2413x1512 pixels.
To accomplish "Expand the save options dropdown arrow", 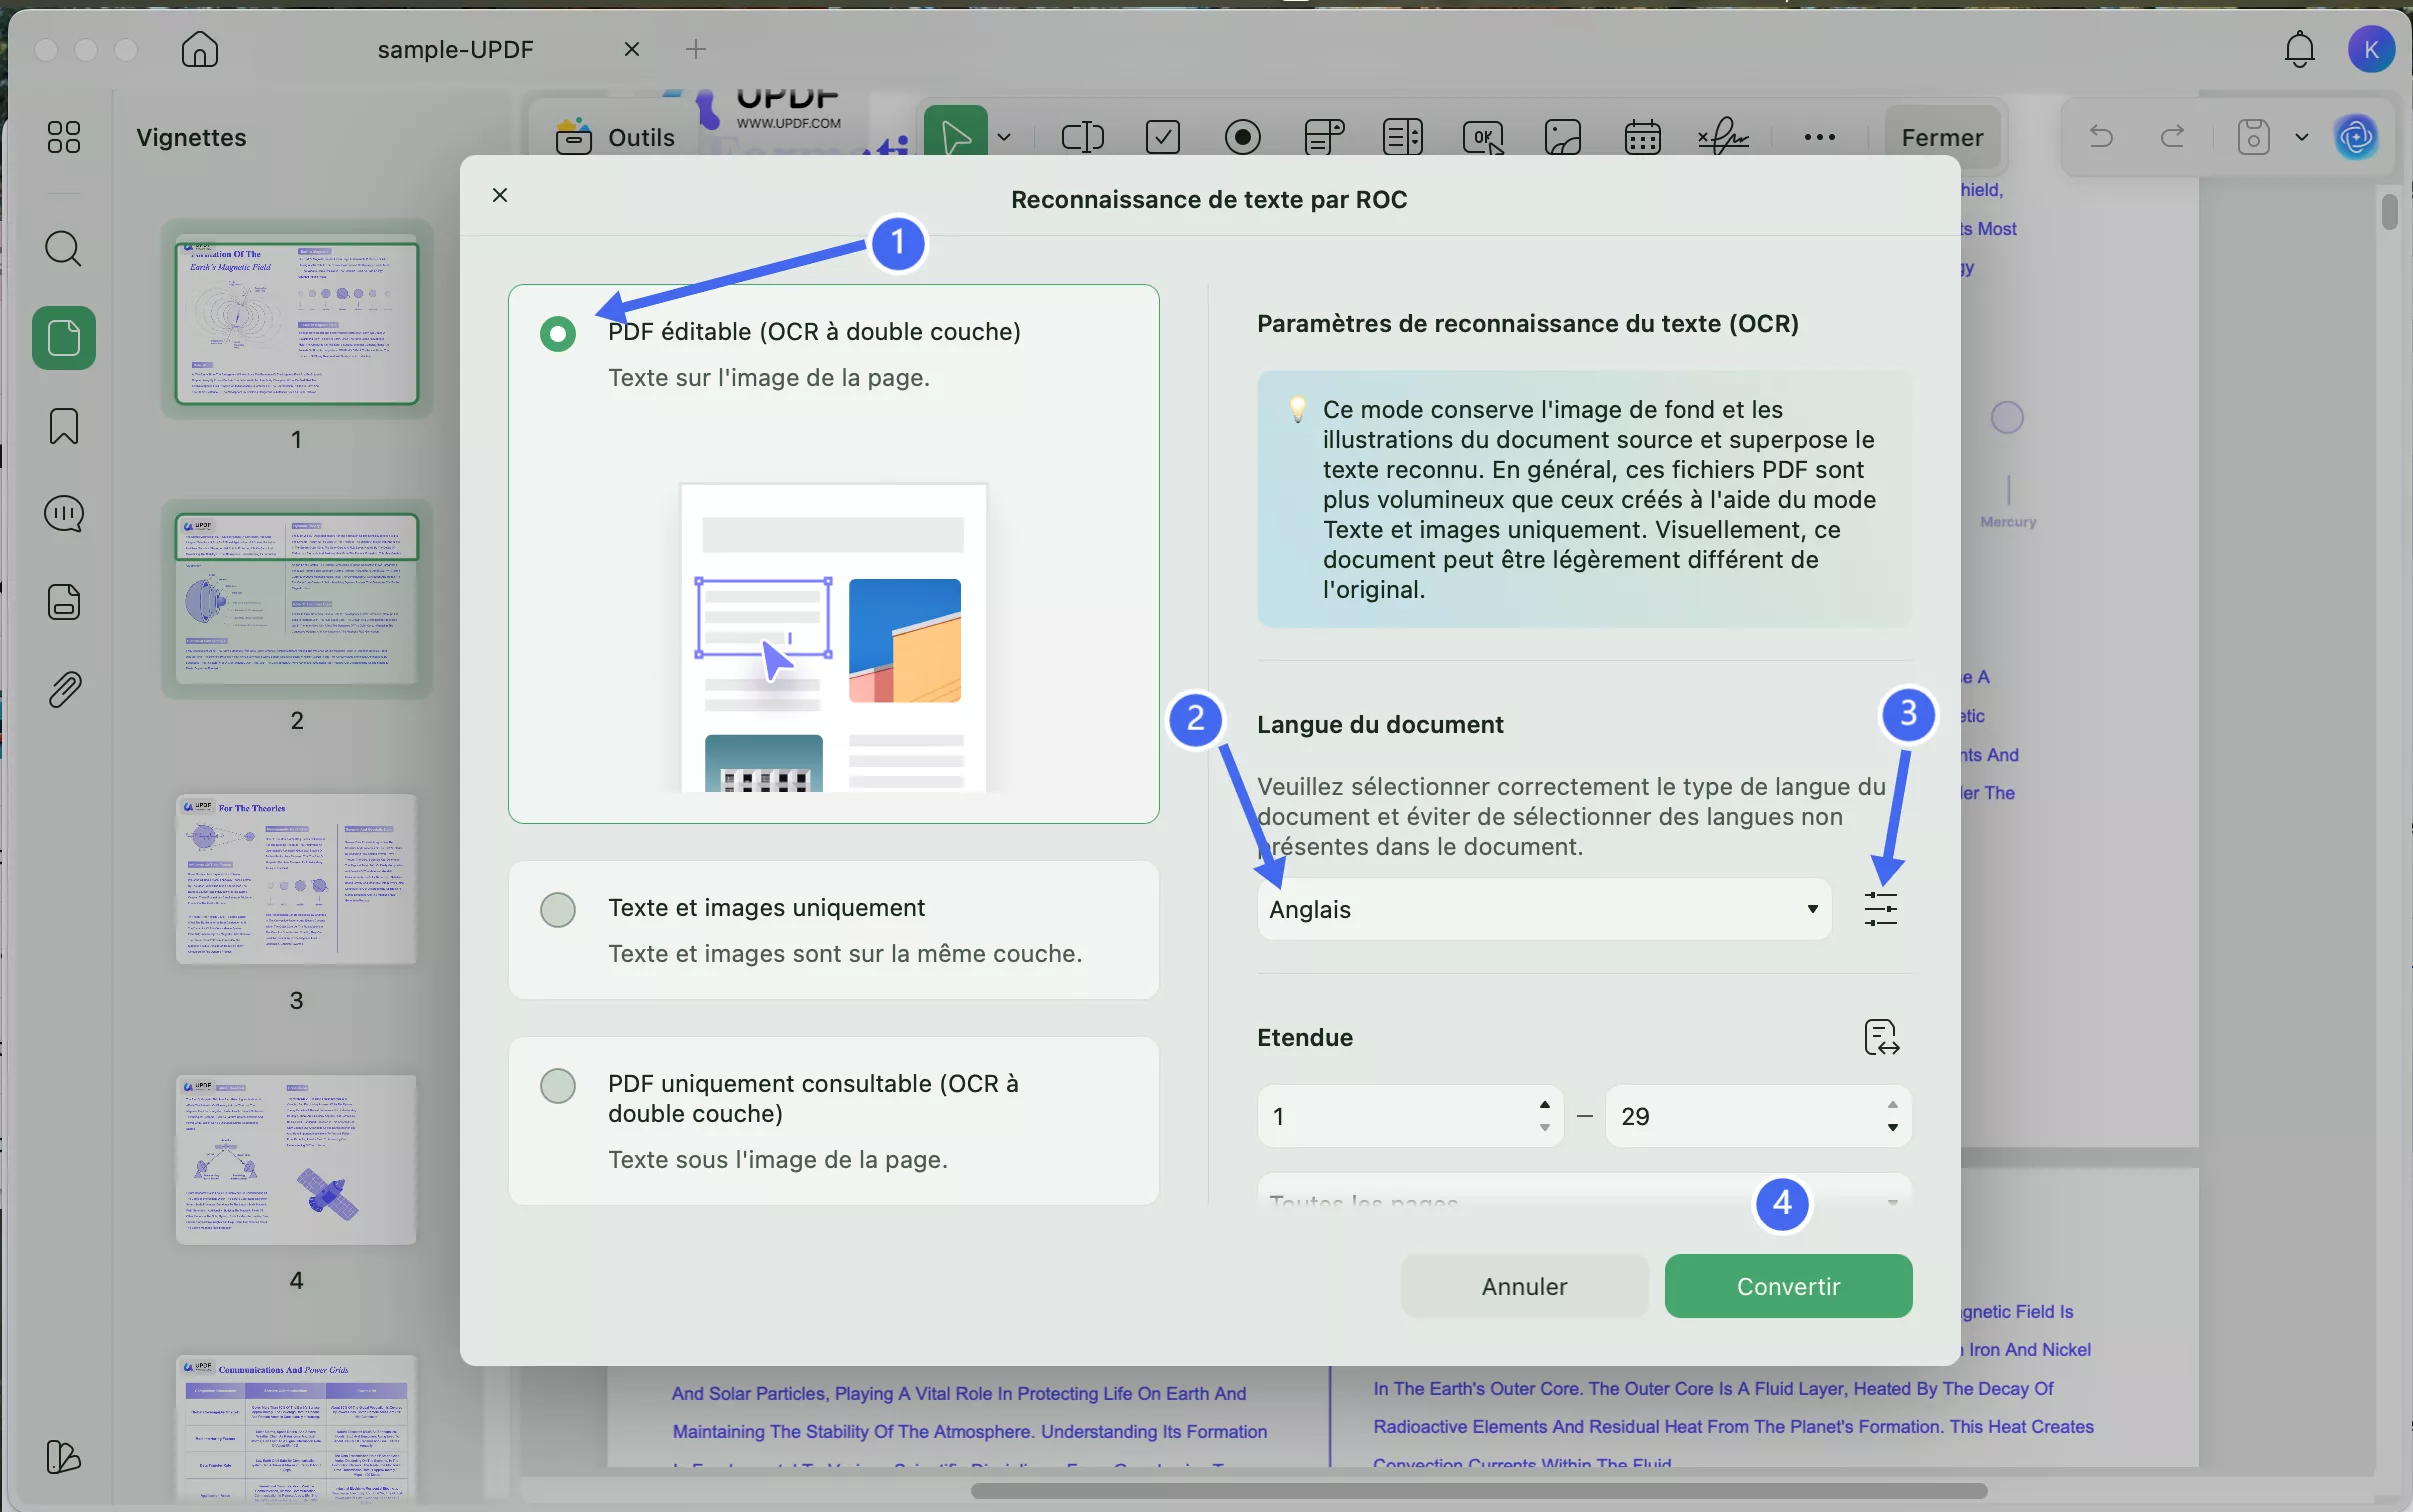I will [2301, 137].
